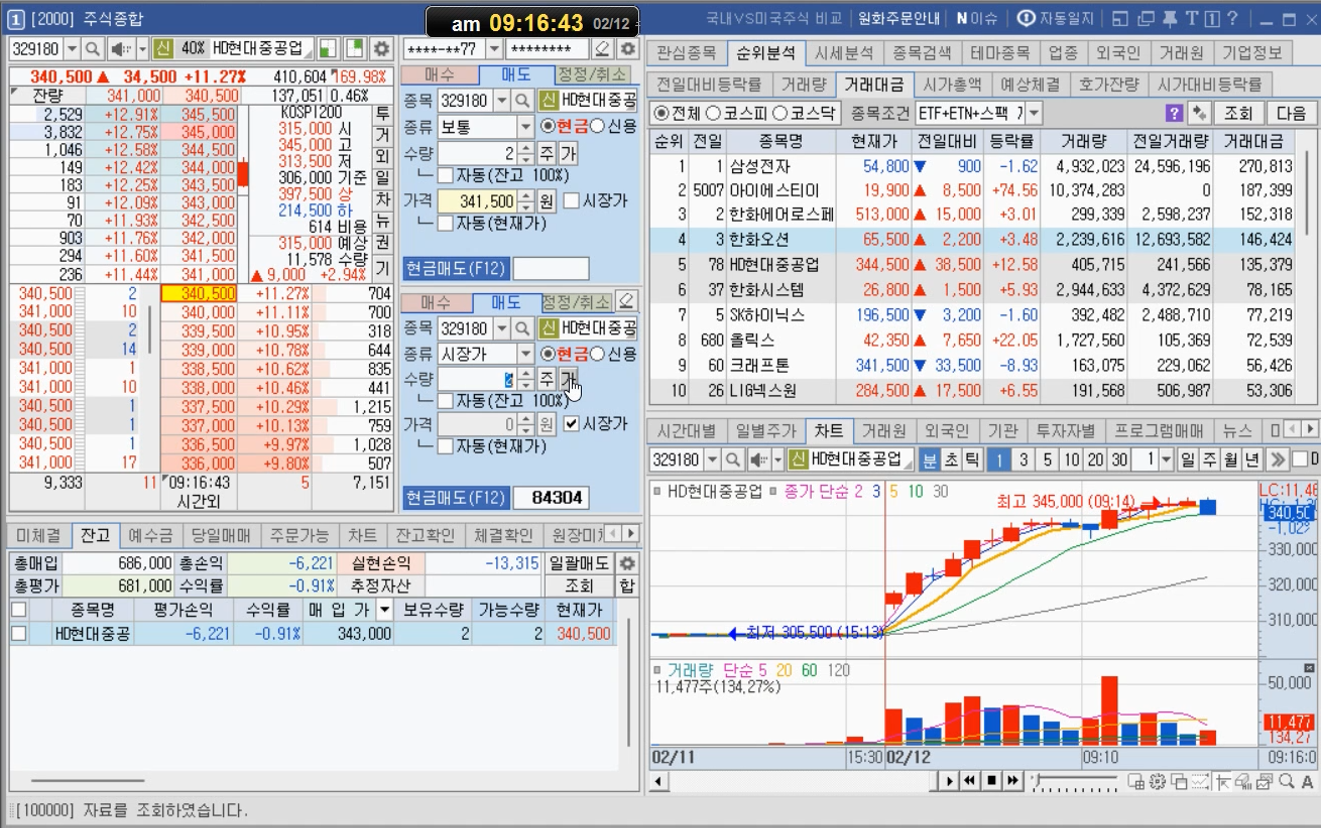Screen dimensions: 1321x828
Task: Click the speaker sound icon in top-left toolbar
Action: pos(120,48)
